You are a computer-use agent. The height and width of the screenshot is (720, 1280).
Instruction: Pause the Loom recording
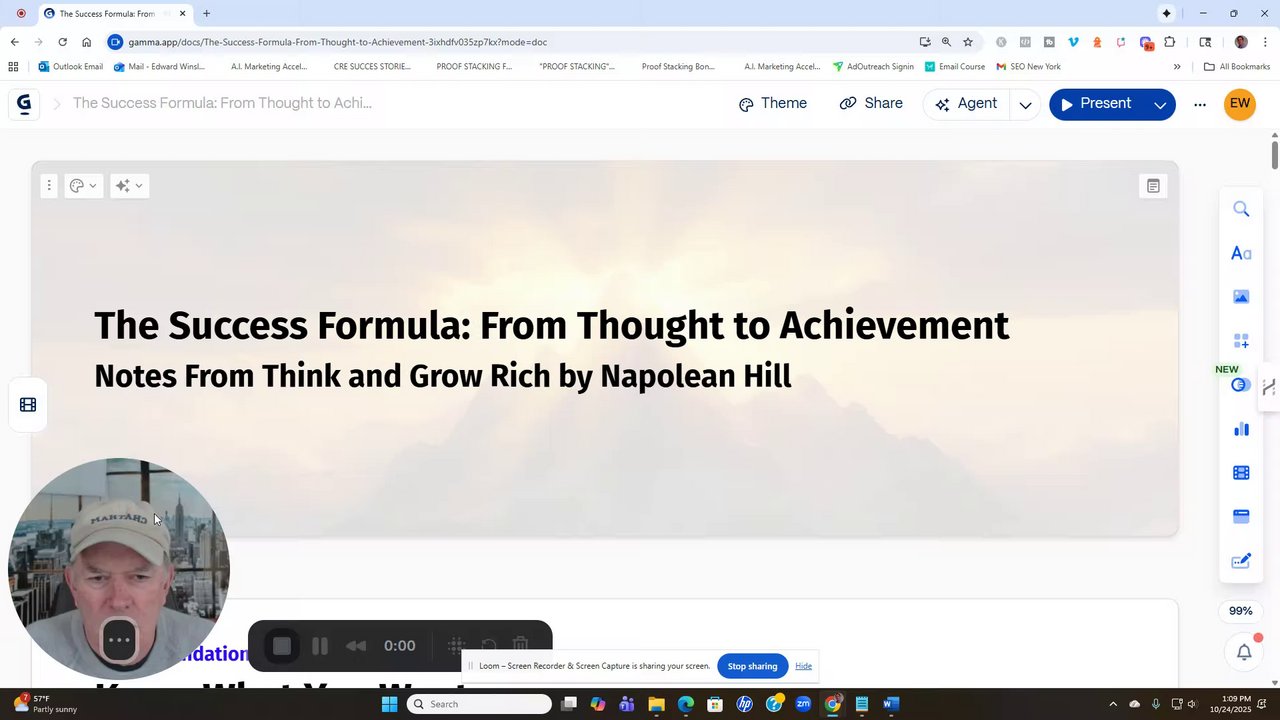(320, 646)
